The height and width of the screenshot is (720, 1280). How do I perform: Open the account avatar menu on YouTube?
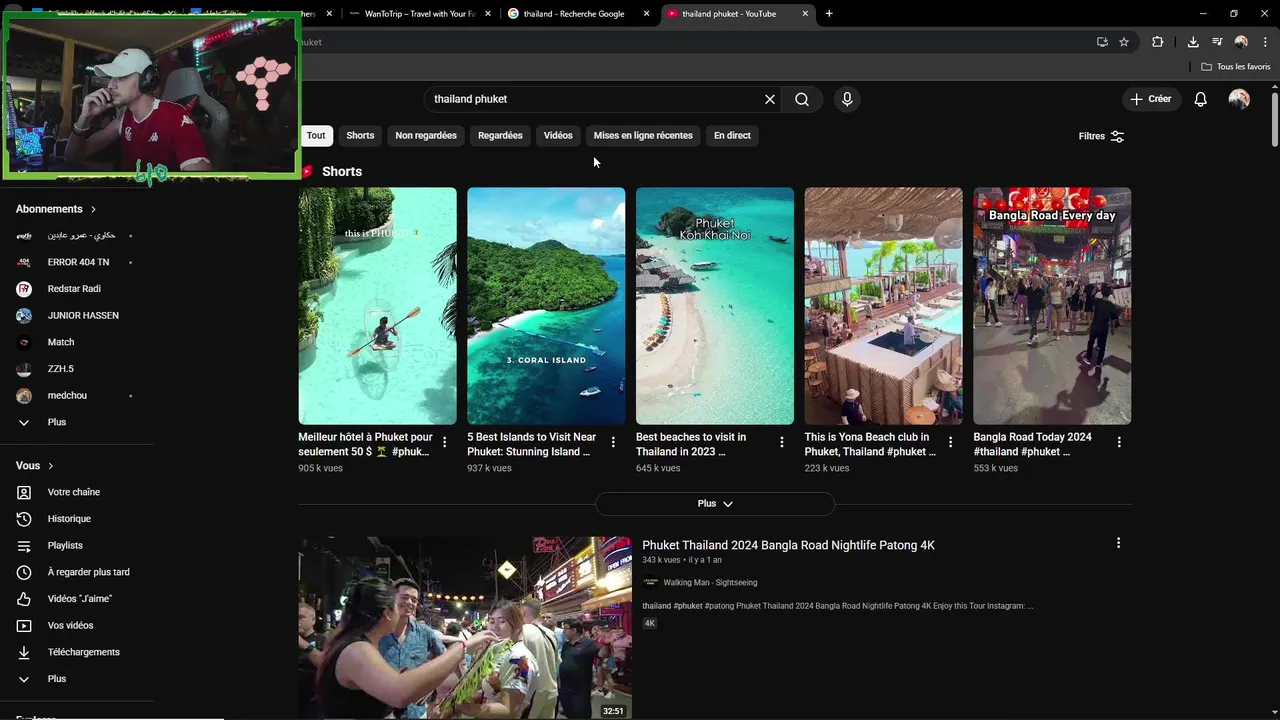[x=1239, y=99]
